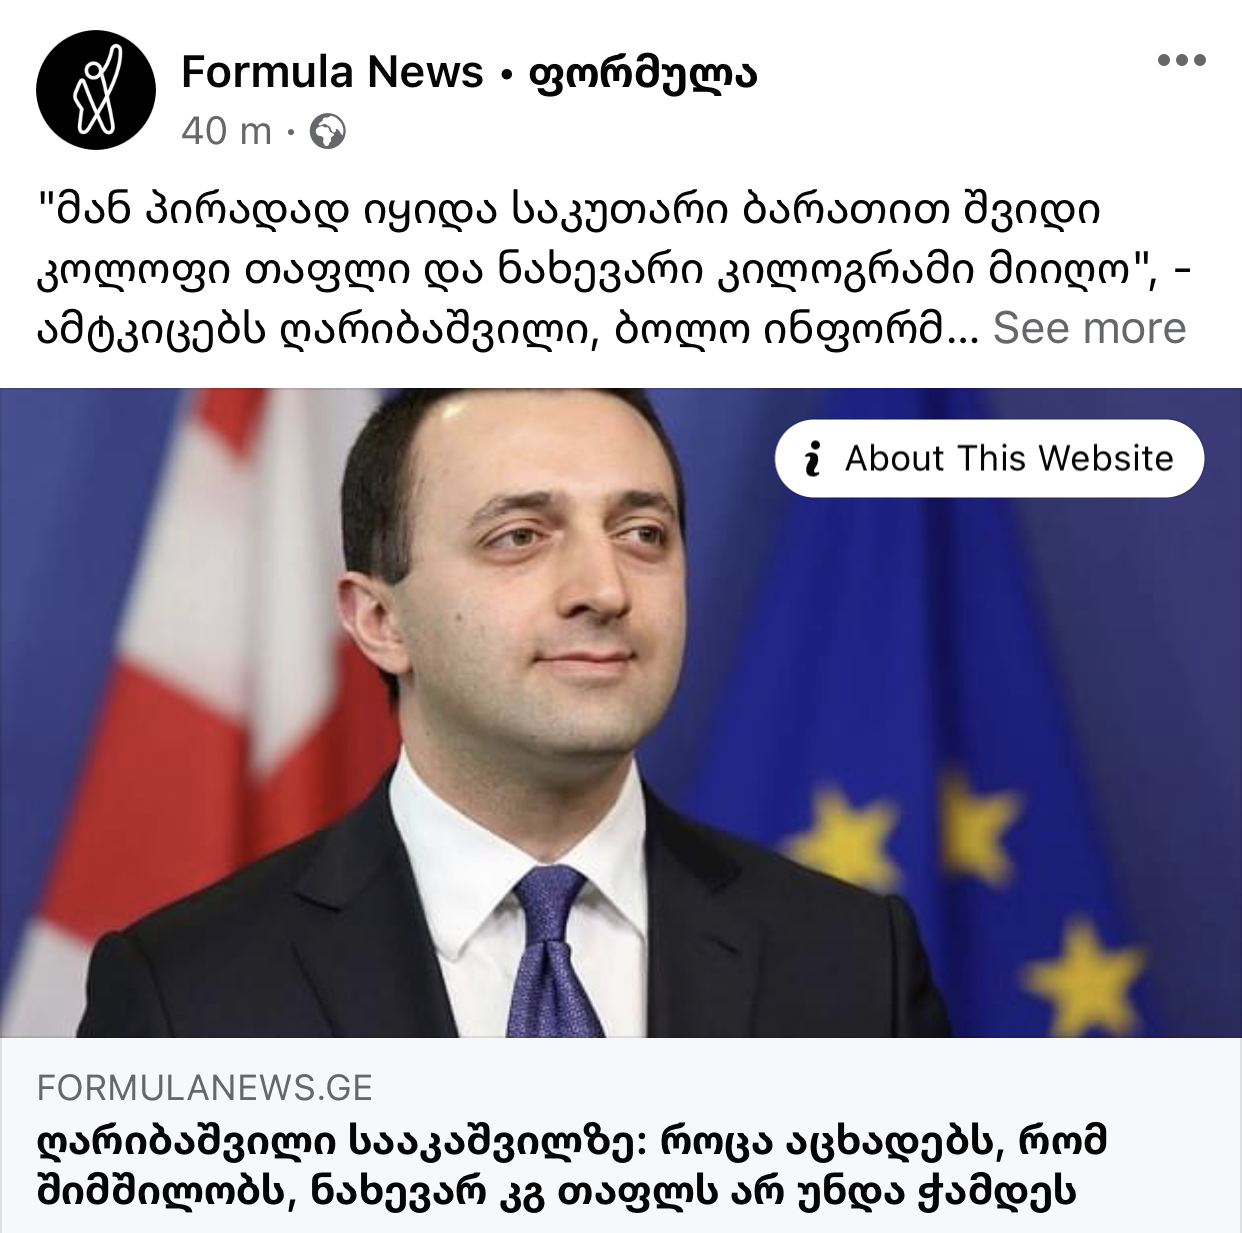
Task: Click the first line of post caption
Action: [569, 210]
